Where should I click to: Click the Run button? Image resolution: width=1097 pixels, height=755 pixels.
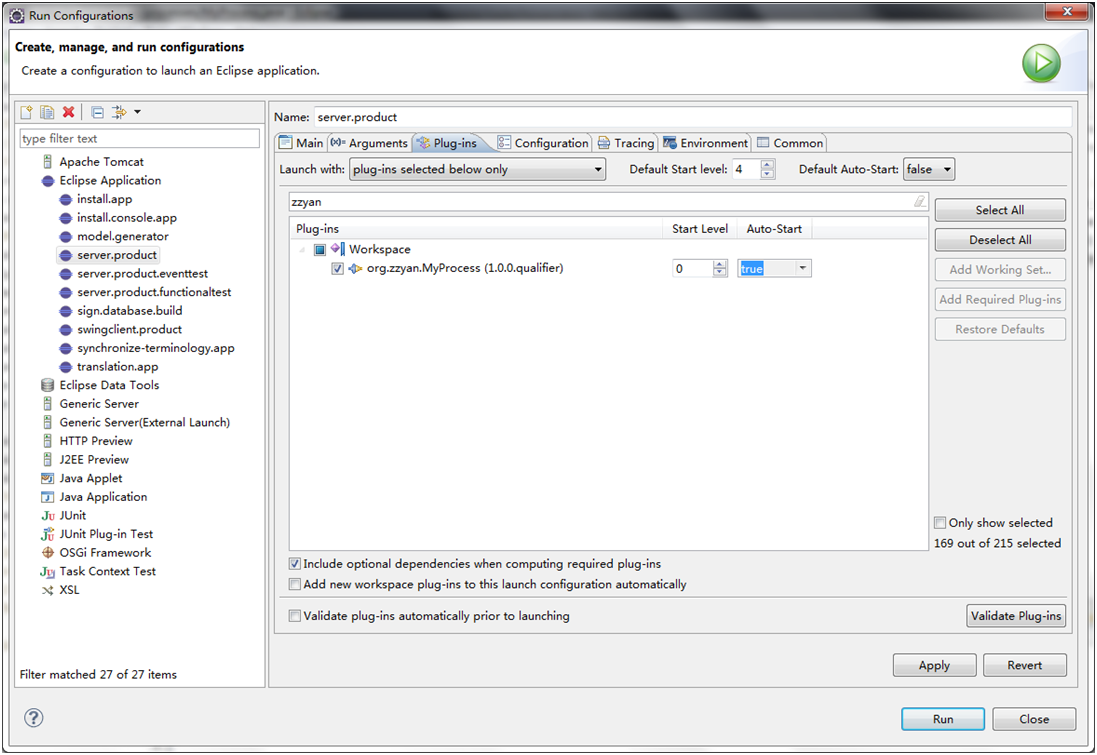click(x=942, y=719)
